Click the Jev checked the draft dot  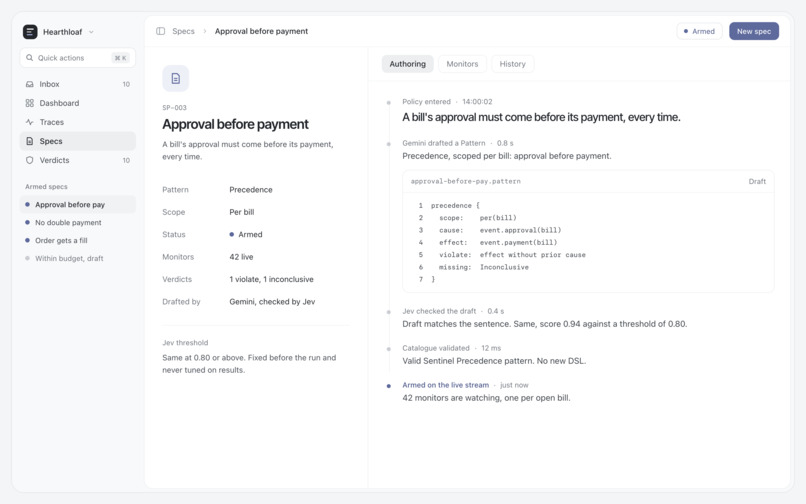click(x=389, y=312)
